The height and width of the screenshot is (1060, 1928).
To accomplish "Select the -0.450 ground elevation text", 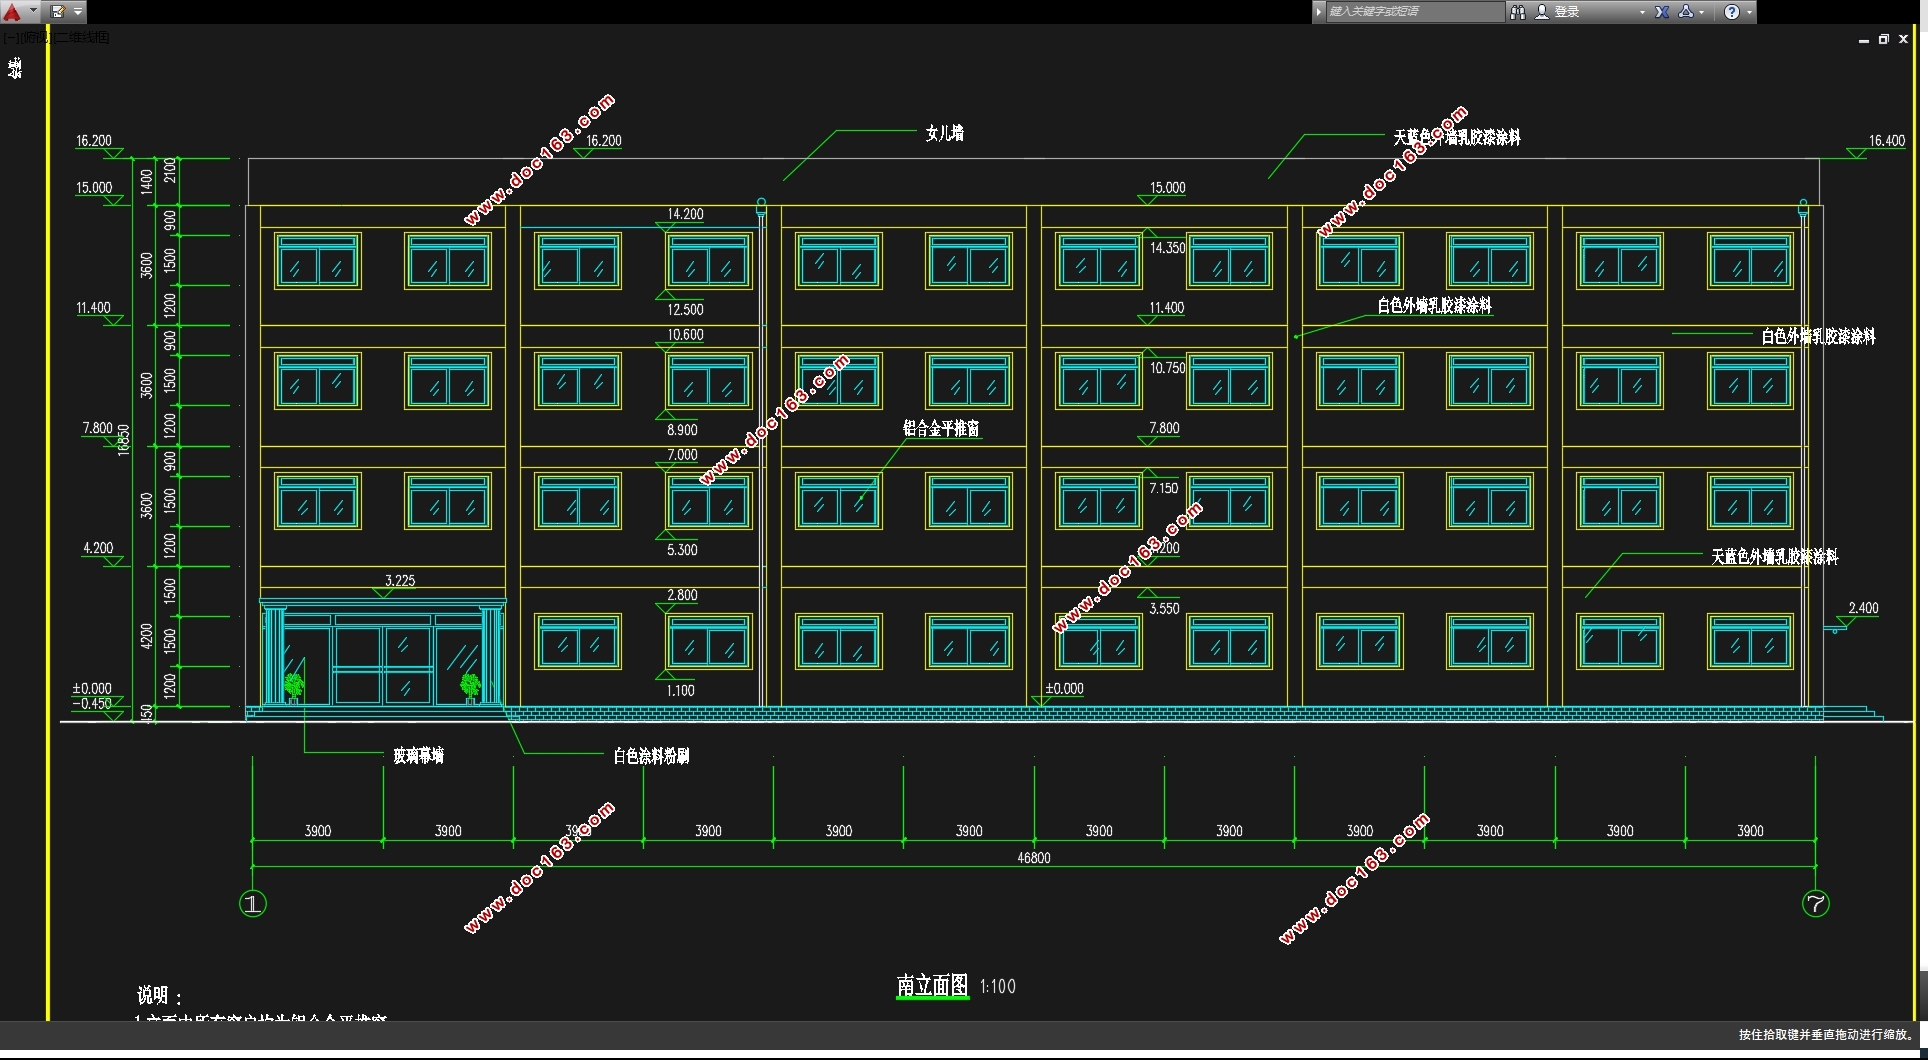I will click(92, 704).
